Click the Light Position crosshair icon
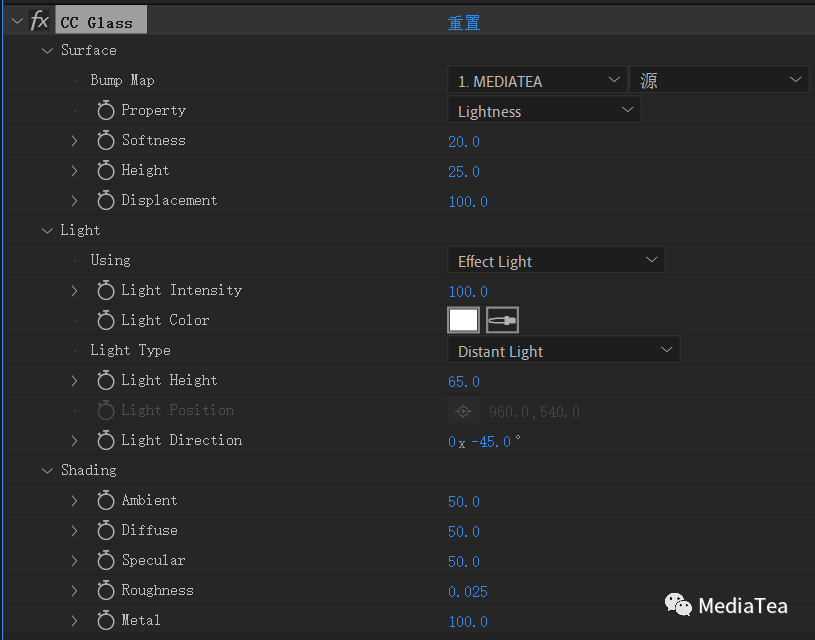Screen dimensions: 815x640 click(463, 410)
